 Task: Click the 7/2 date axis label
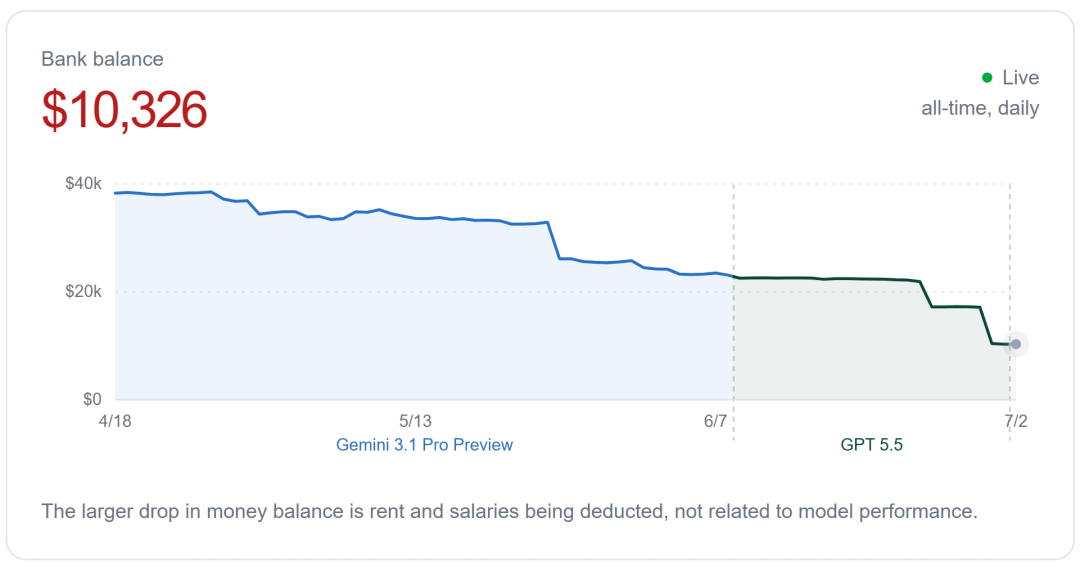coord(1016,421)
